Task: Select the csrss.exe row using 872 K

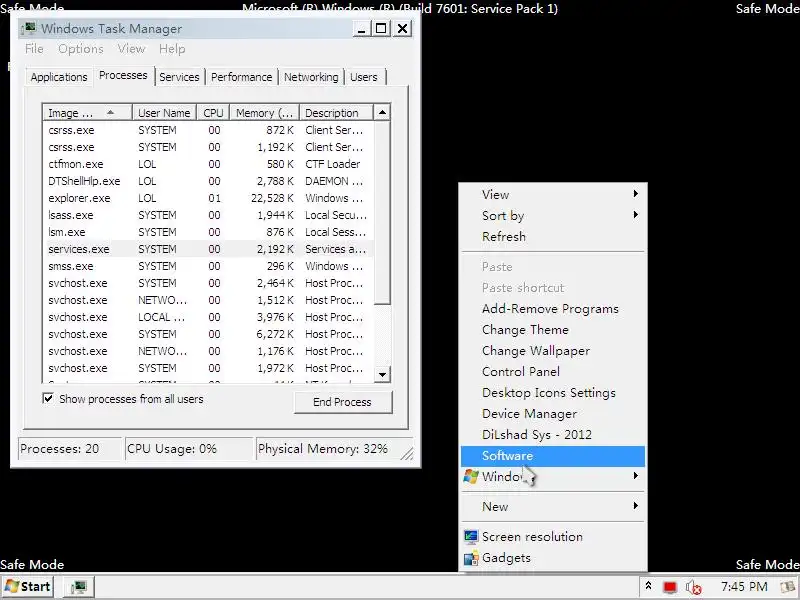Action: (209, 130)
